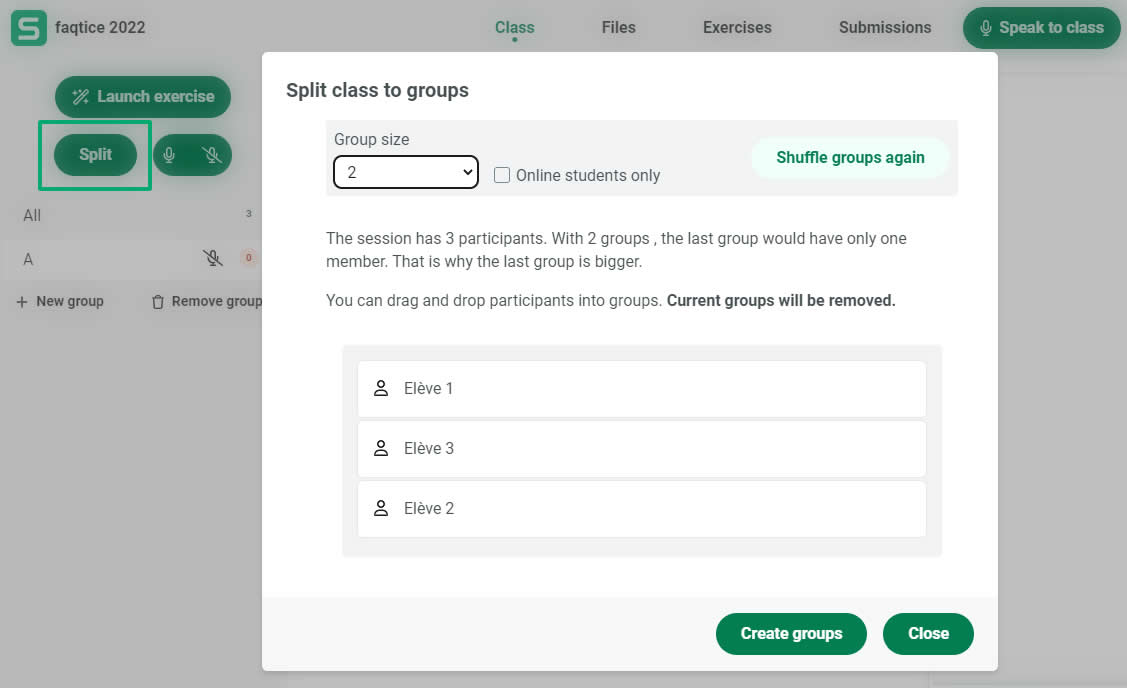Image resolution: width=1127 pixels, height=688 pixels.
Task: Enable Online students only checkbox
Action: click(502, 175)
